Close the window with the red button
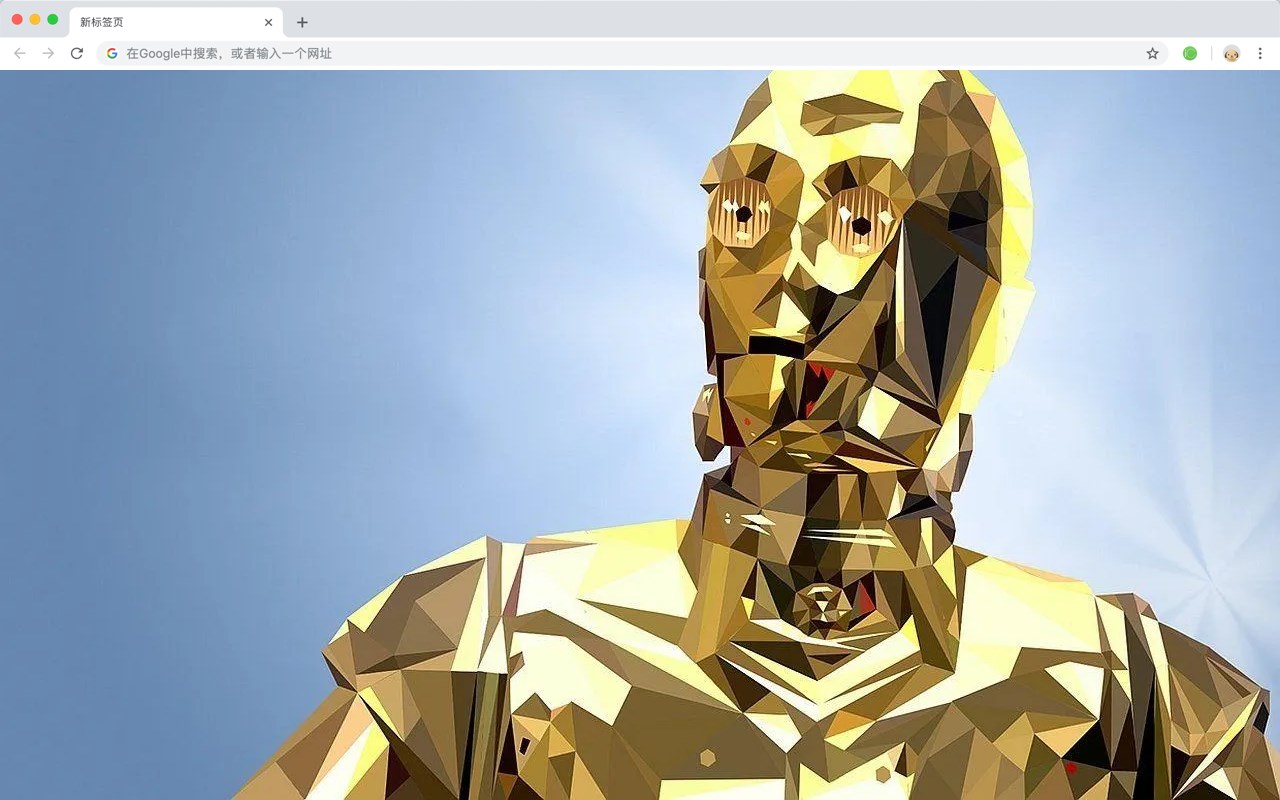The width and height of the screenshot is (1280, 800). (17, 19)
